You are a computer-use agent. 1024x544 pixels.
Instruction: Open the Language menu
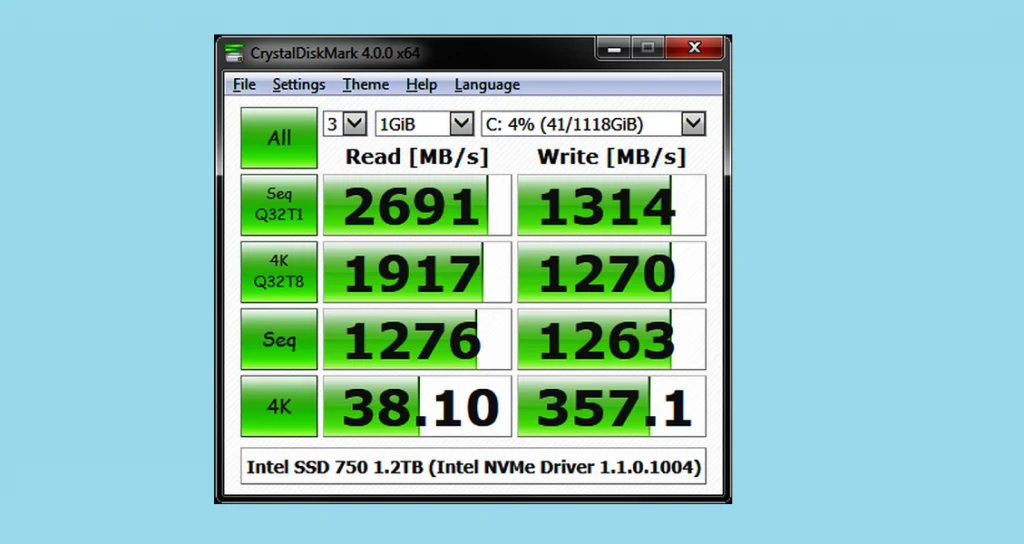pos(487,85)
